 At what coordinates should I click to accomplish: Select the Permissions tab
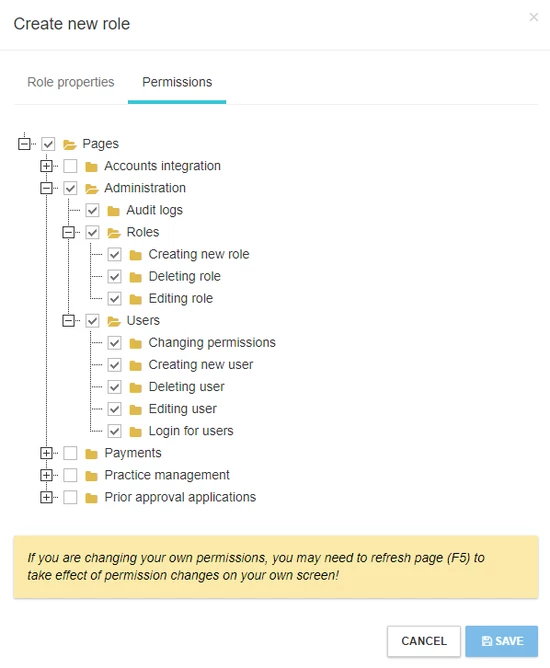click(177, 82)
